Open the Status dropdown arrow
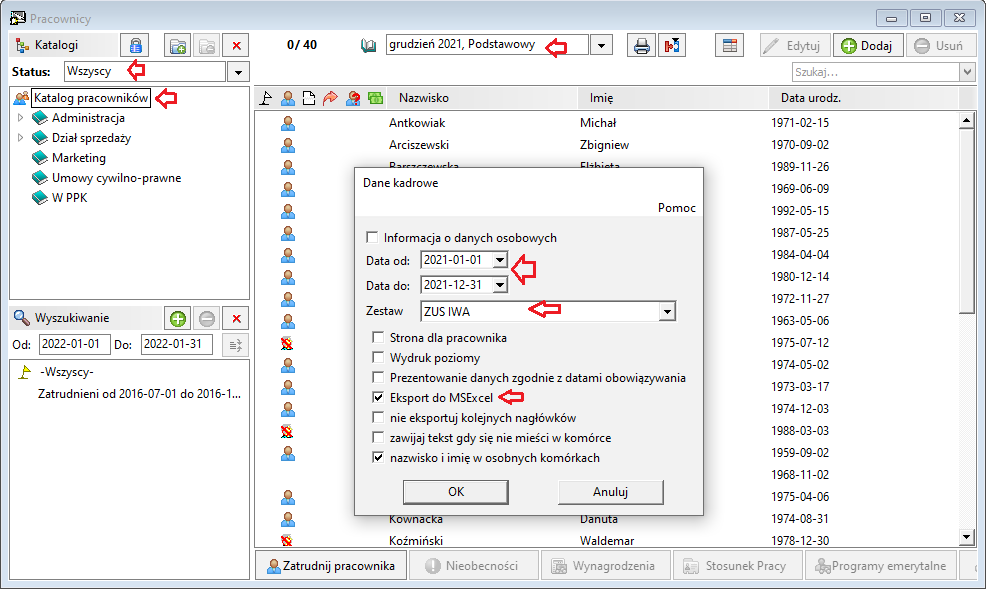Image resolution: width=988 pixels, height=592 pixels. (x=238, y=72)
